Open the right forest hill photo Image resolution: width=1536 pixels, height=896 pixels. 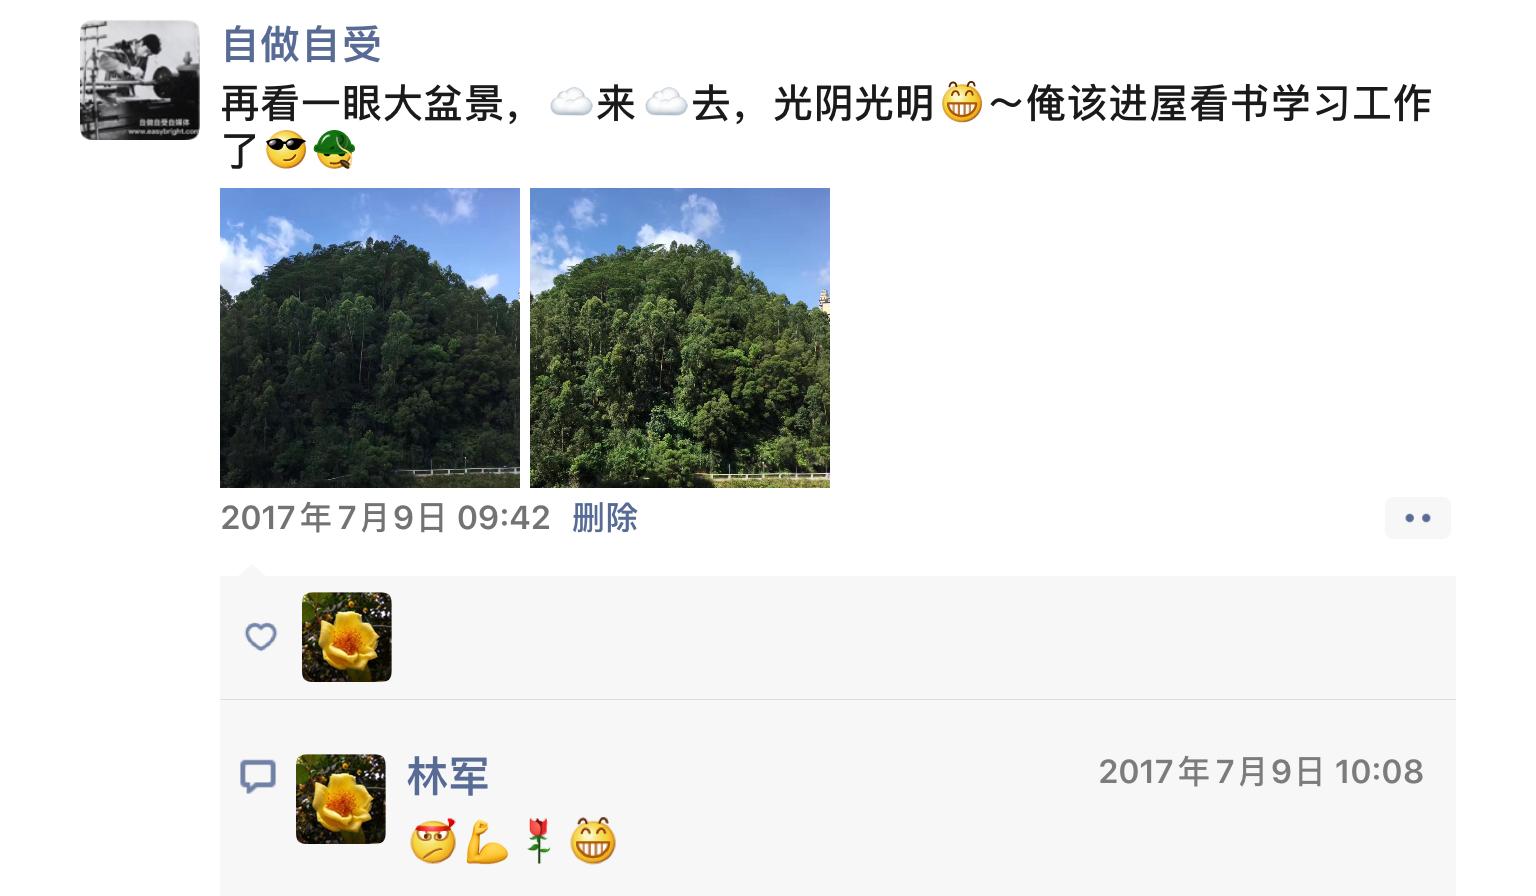pyautogui.click(x=680, y=338)
